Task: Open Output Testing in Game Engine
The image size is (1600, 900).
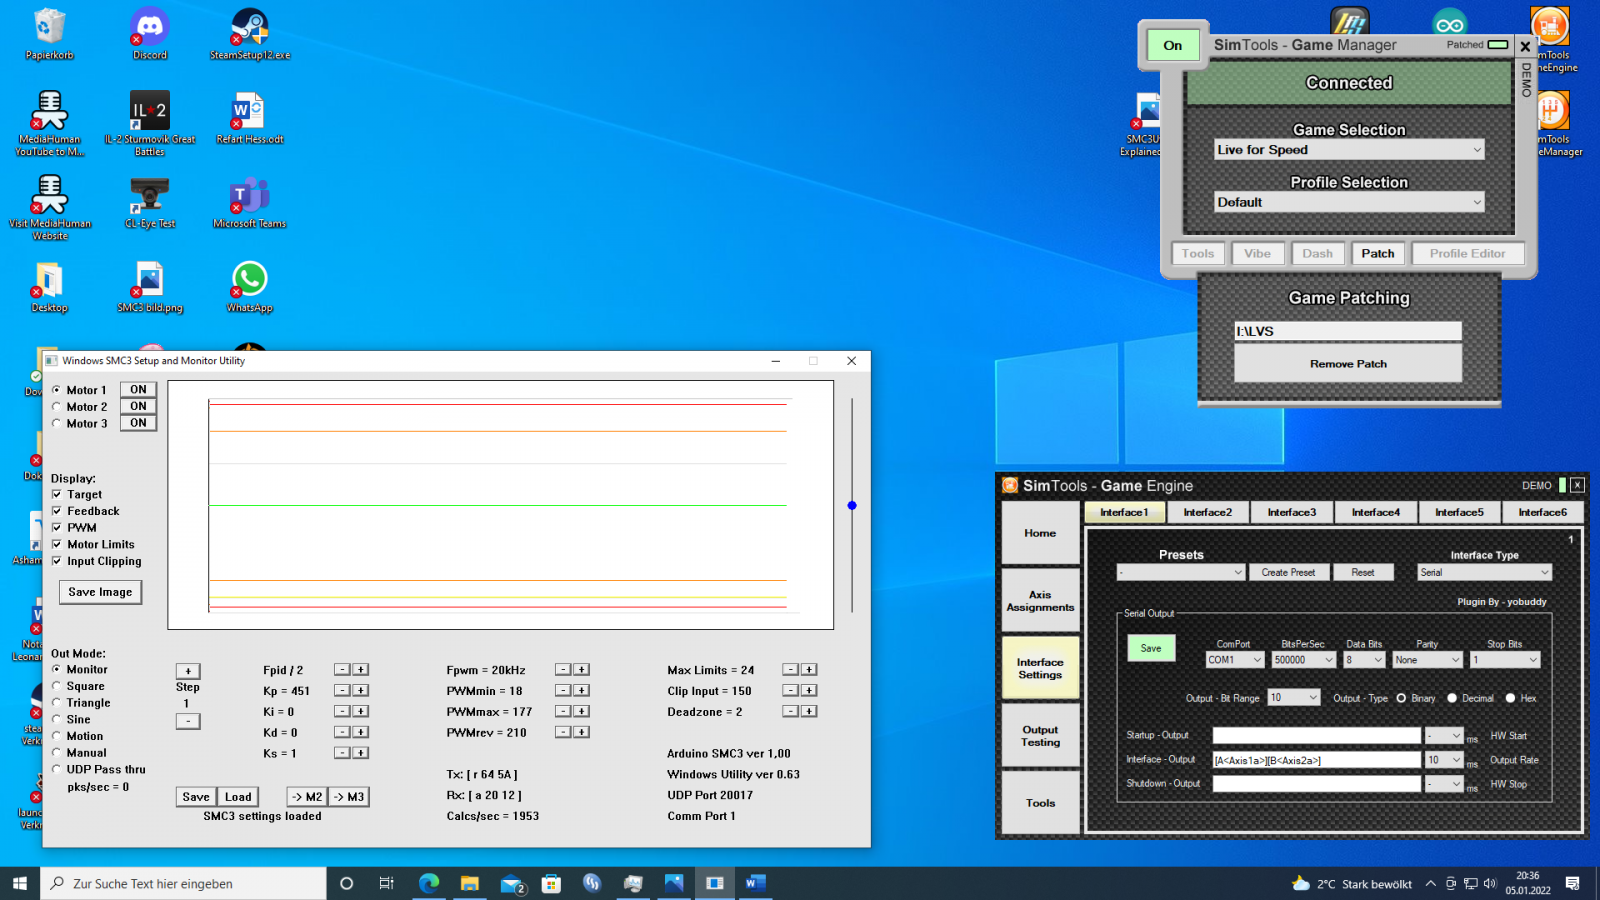Action: [x=1040, y=736]
